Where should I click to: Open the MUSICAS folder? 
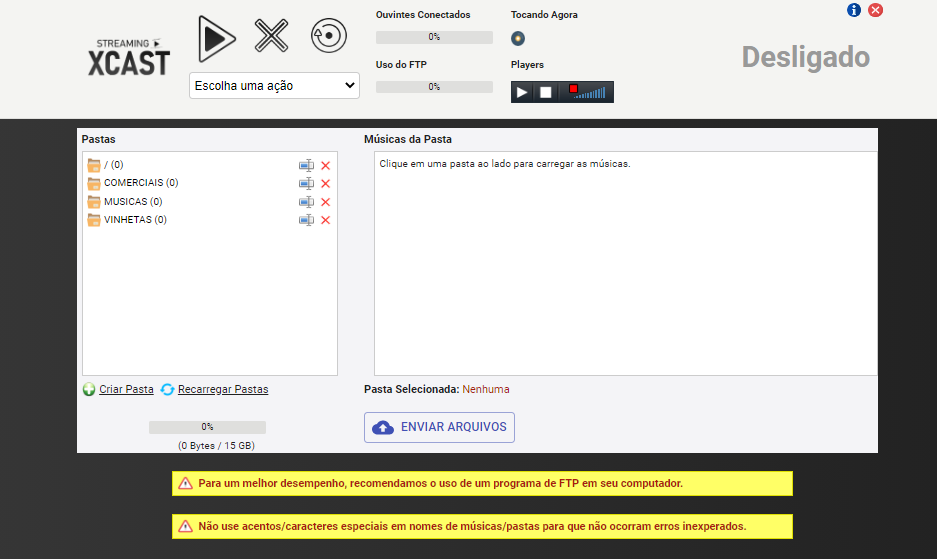point(125,202)
